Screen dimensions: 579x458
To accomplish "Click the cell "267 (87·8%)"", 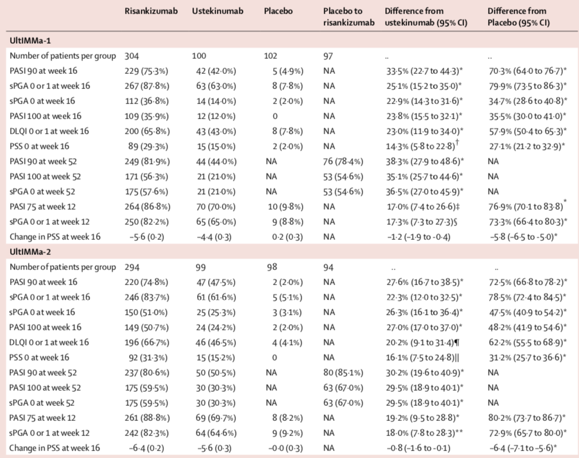I will [147, 86].
